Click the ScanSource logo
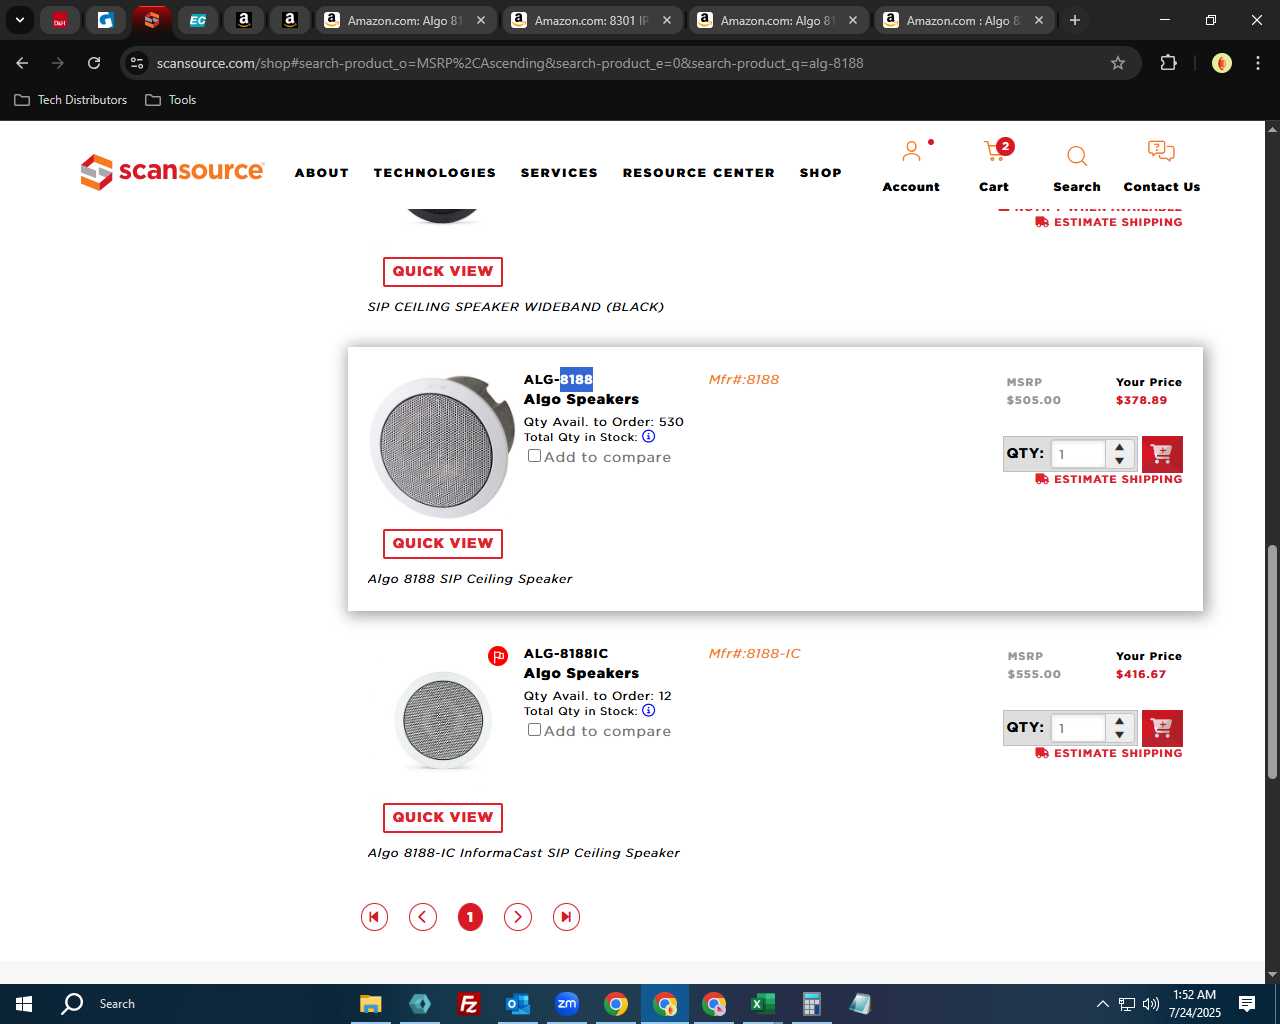 [x=172, y=172]
